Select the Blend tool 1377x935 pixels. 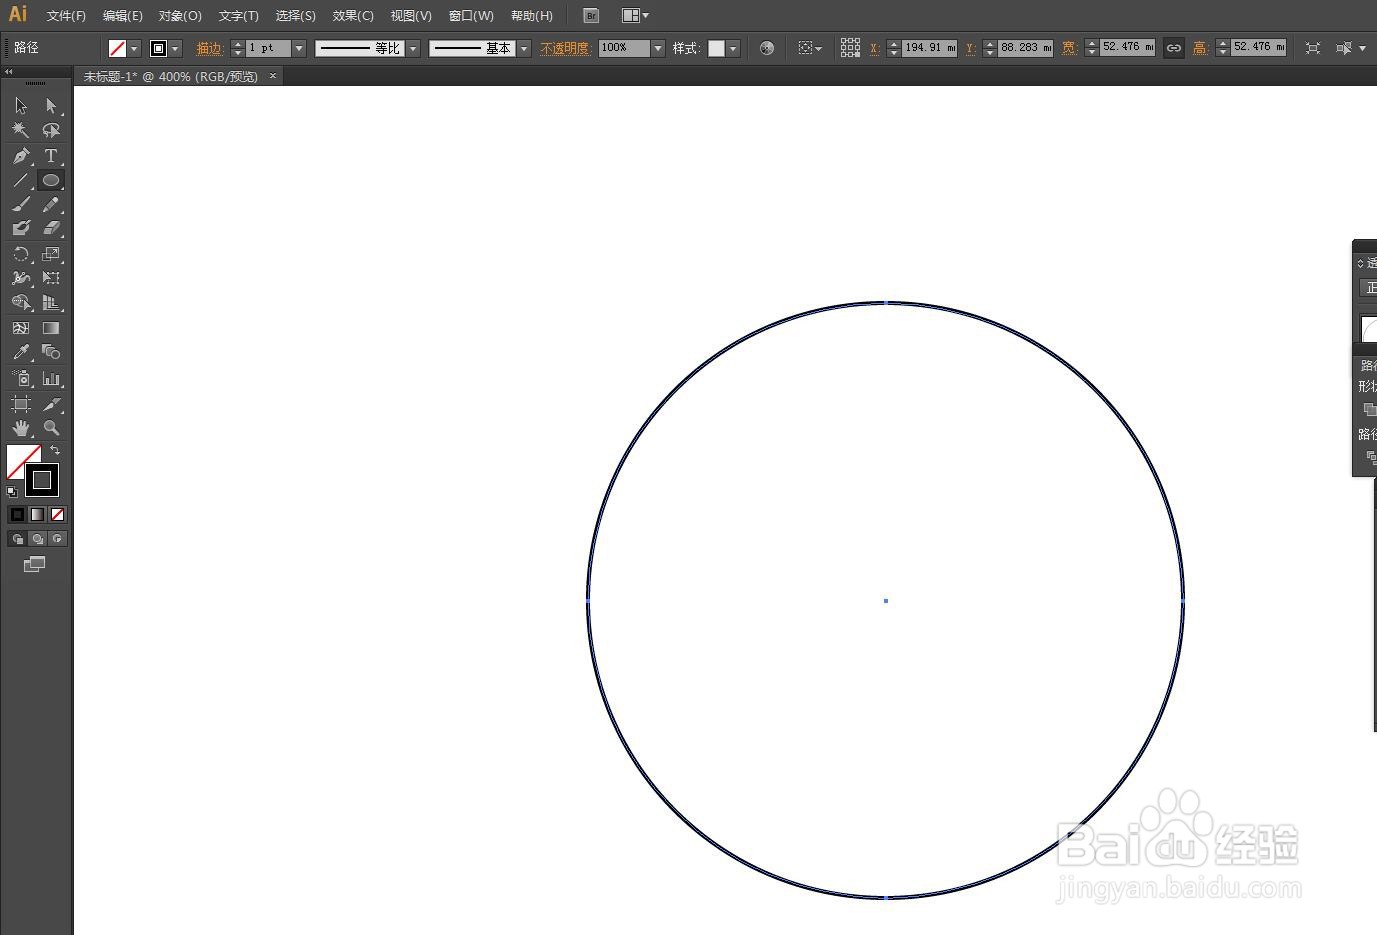click(x=51, y=352)
